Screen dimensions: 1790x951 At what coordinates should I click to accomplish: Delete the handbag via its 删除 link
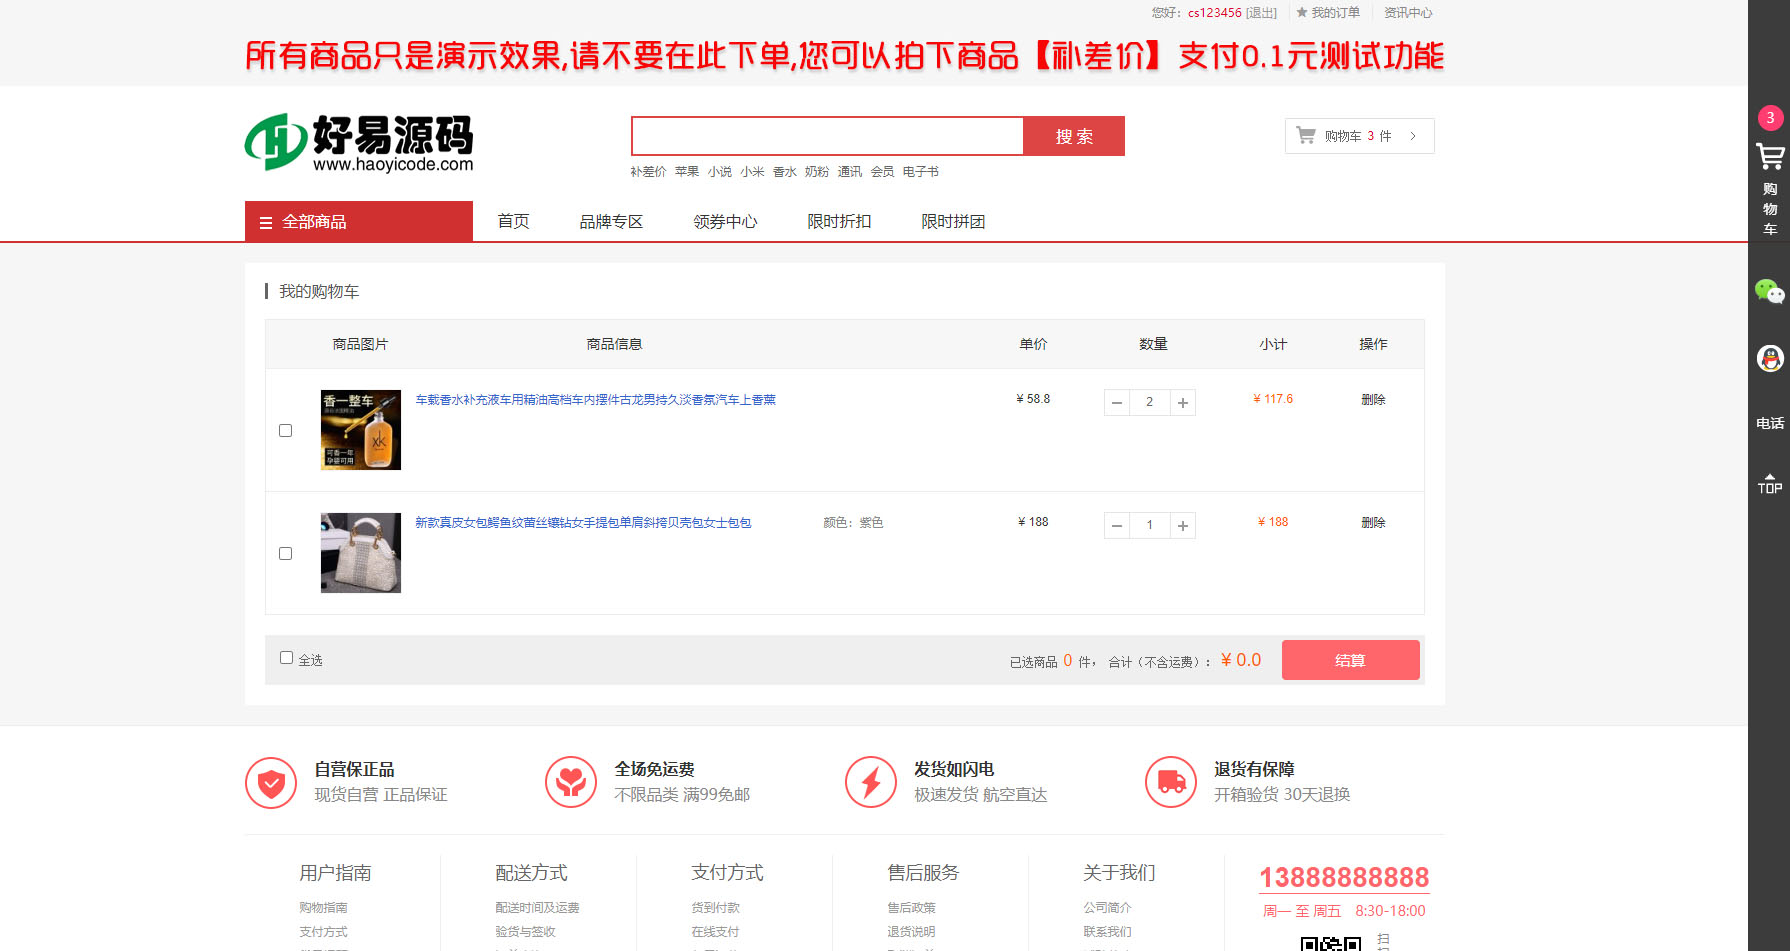click(1373, 522)
